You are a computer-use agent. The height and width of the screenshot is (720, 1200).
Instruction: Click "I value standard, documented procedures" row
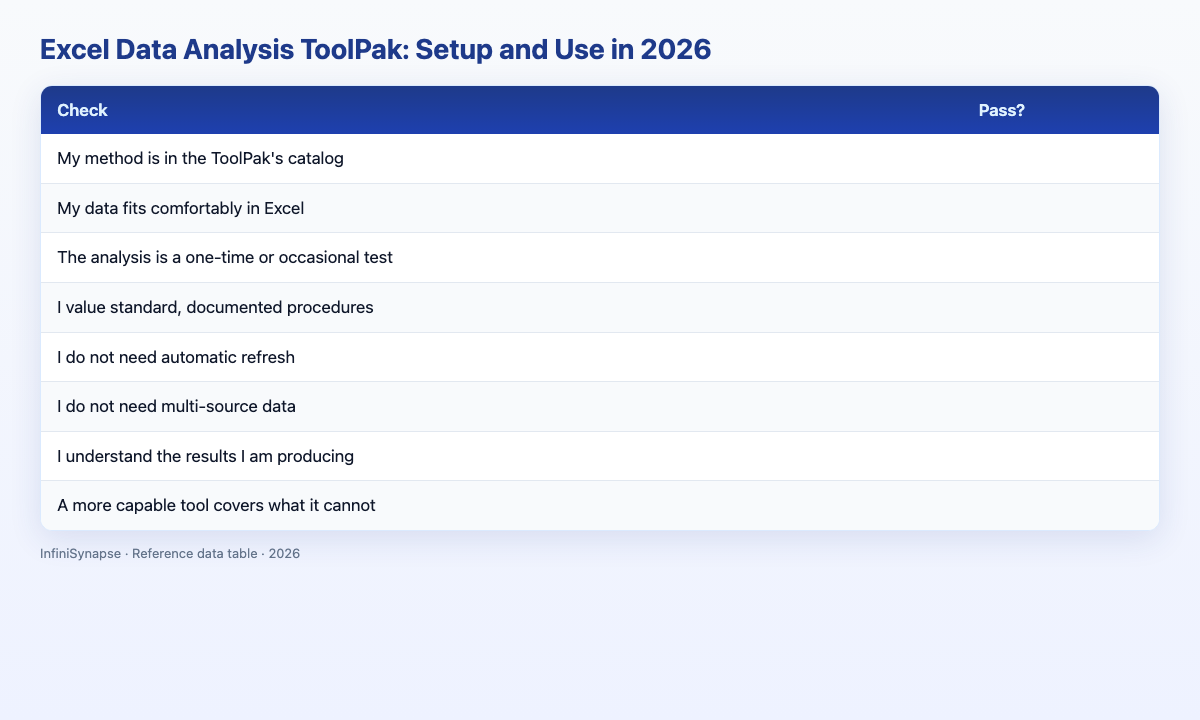click(600, 307)
